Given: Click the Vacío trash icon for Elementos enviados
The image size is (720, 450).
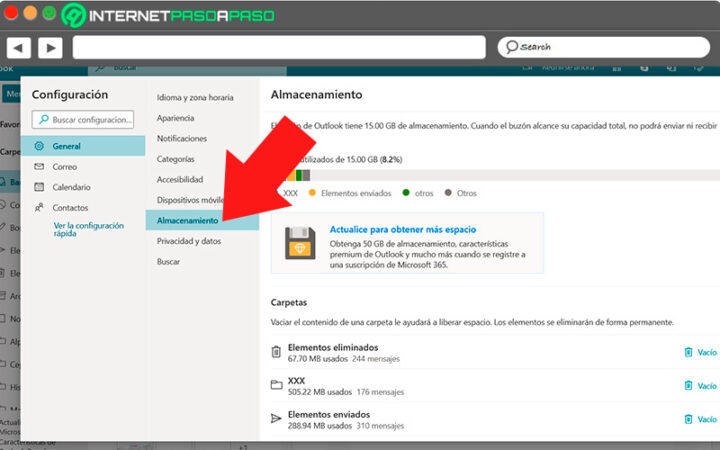Looking at the screenshot, I should point(688,419).
